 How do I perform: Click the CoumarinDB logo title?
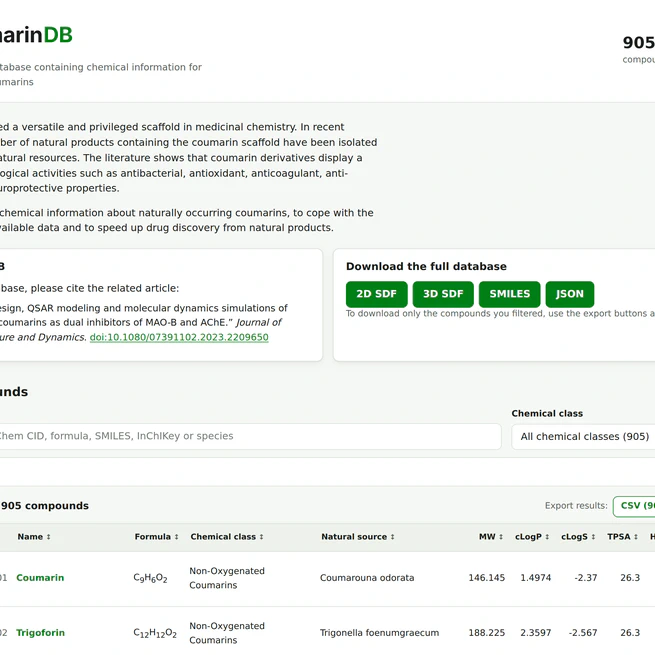(36, 35)
